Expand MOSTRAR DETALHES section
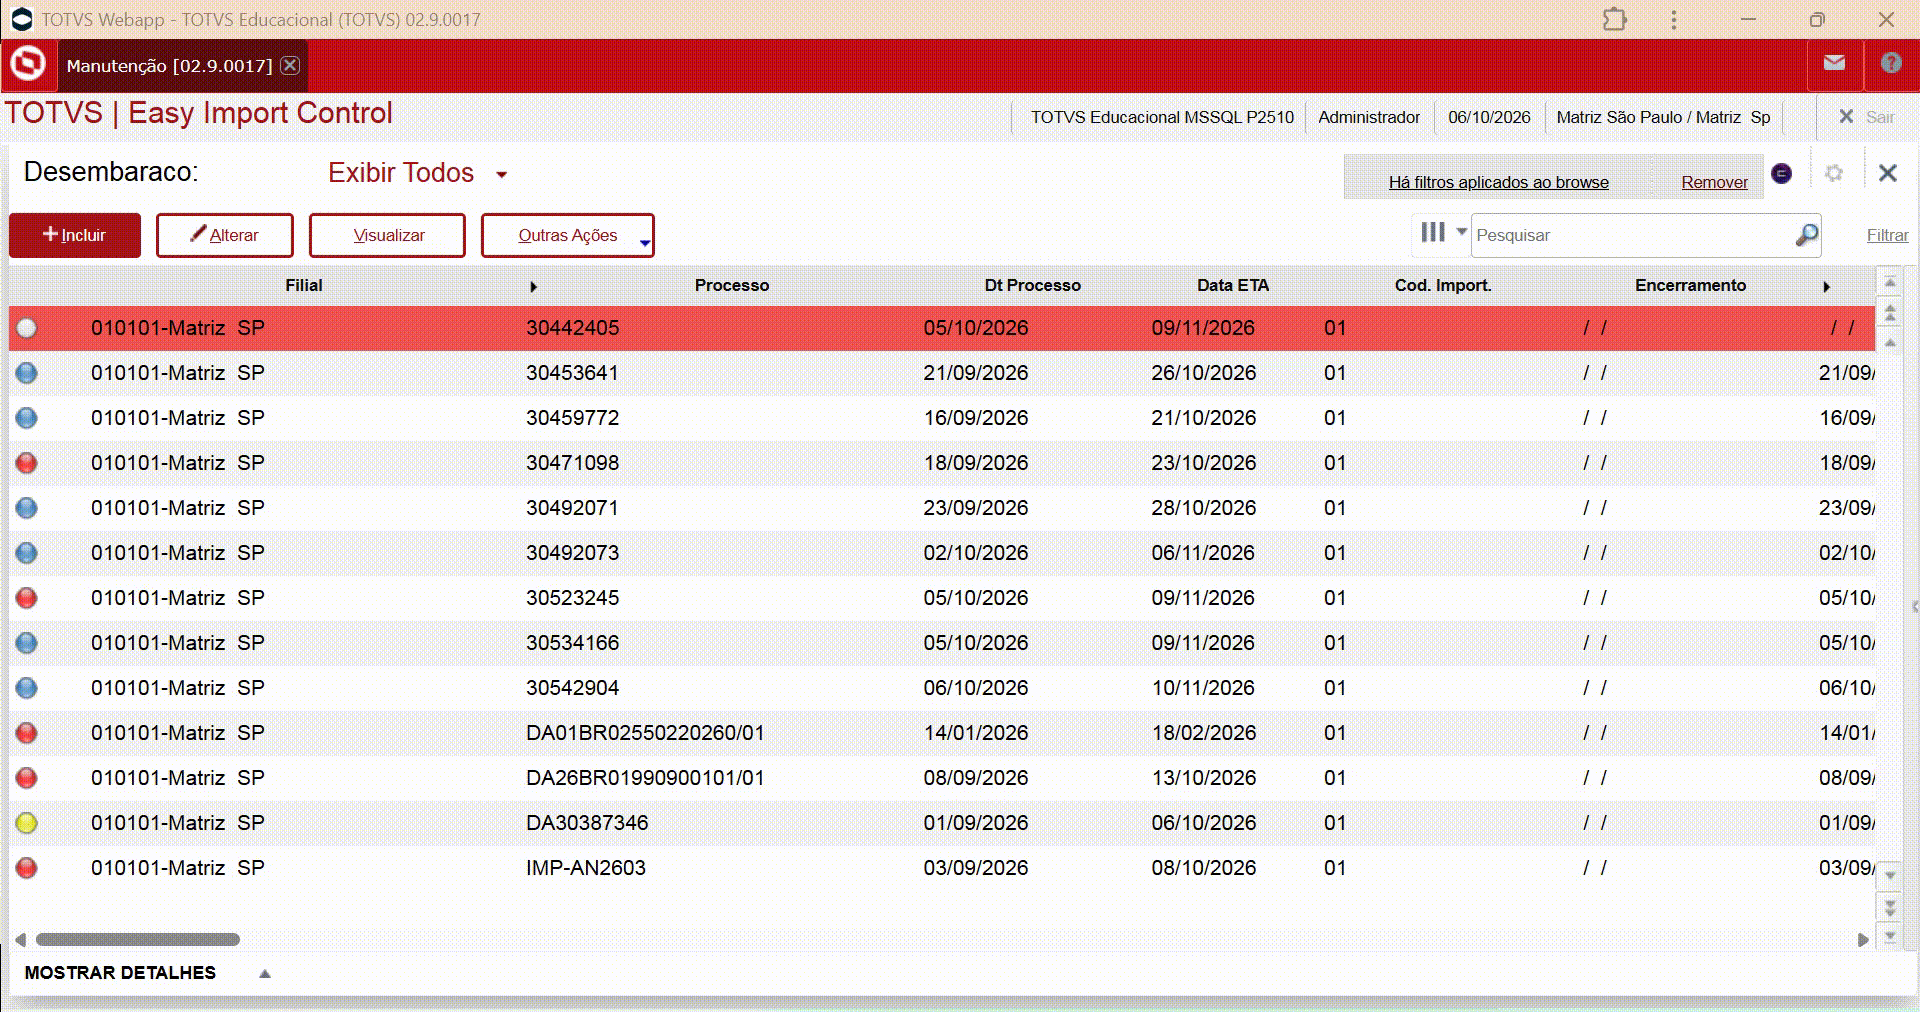Image resolution: width=1920 pixels, height=1012 pixels. (147, 973)
